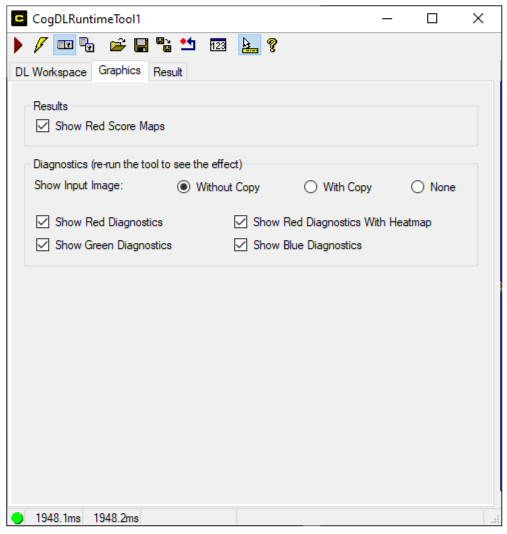Screen dimensions: 507x534
Task: Open the Result tab
Action: [168, 72]
